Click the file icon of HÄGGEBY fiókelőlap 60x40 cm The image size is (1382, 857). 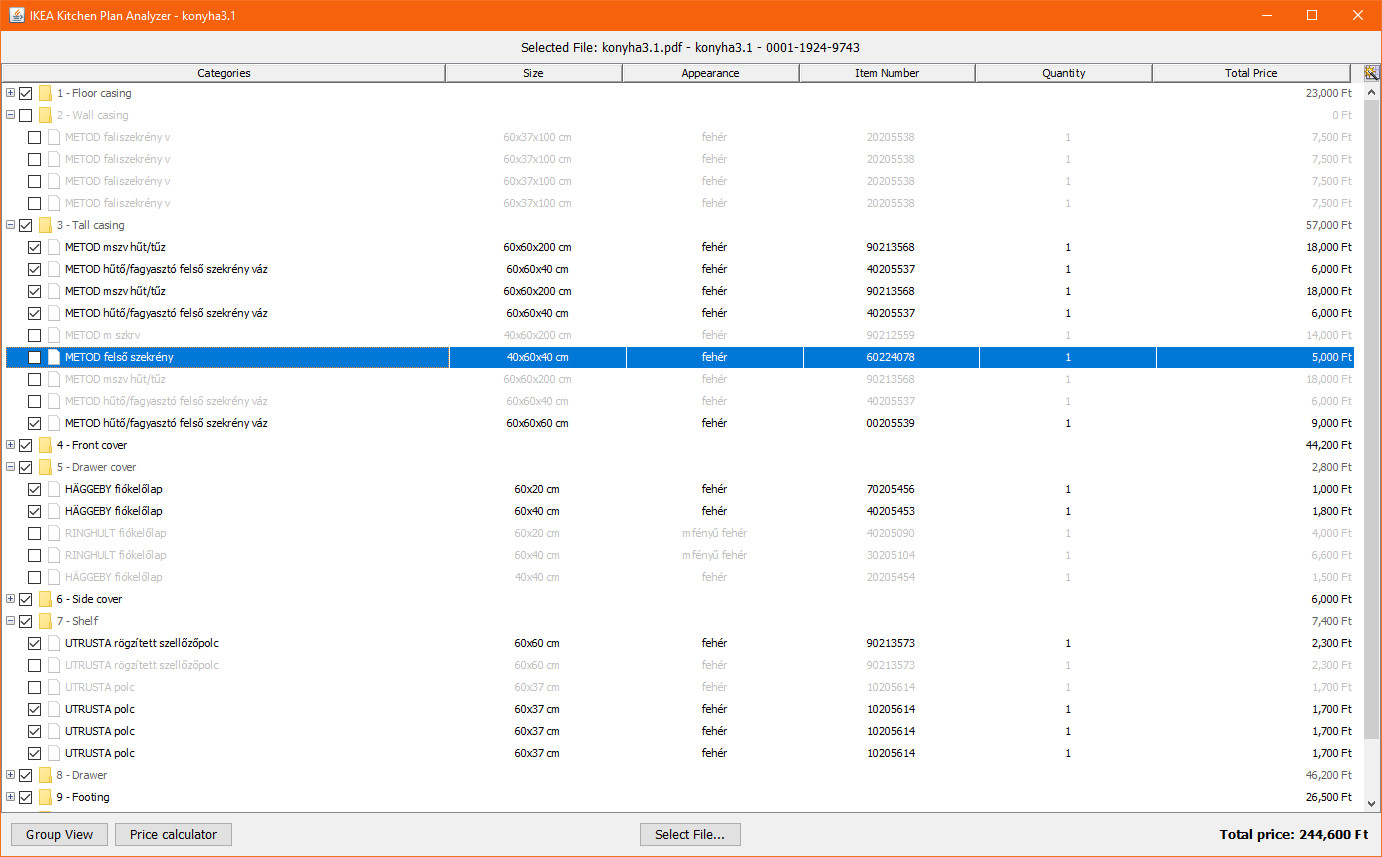click(x=54, y=511)
